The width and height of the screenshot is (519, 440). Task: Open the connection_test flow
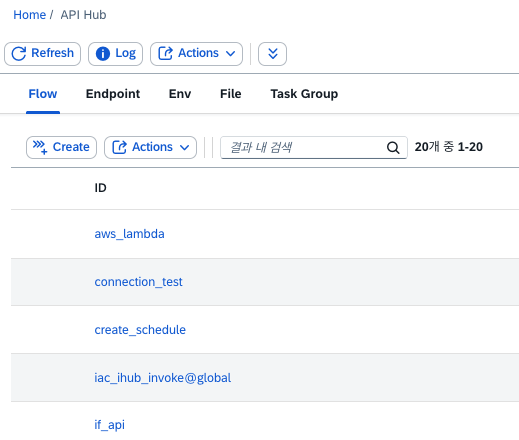point(138,282)
